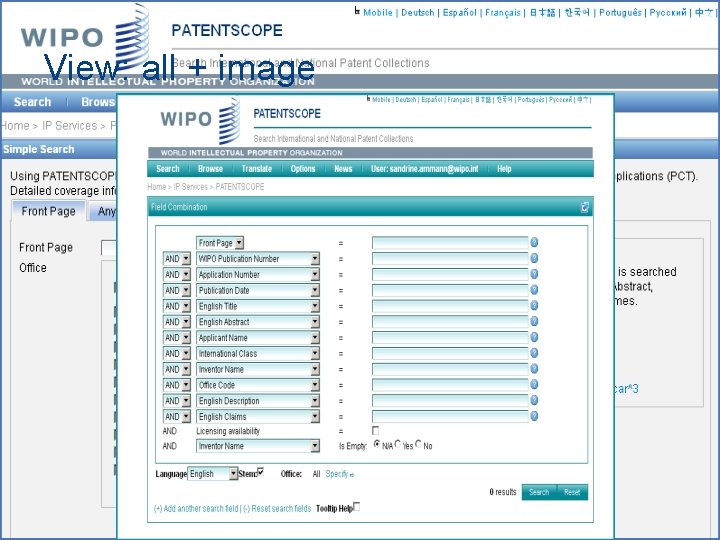
Task: Click Français language link in background window
Action: 503,13
